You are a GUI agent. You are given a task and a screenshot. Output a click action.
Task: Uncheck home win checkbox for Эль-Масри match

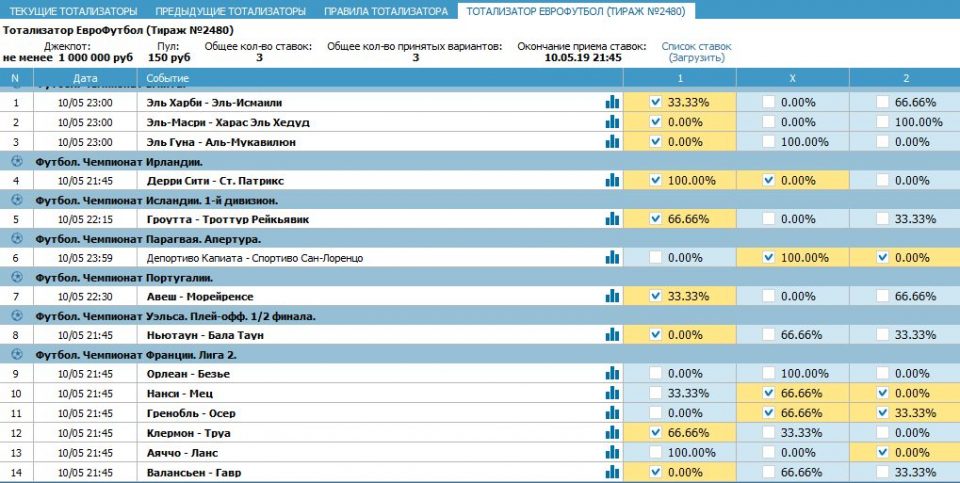(655, 122)
